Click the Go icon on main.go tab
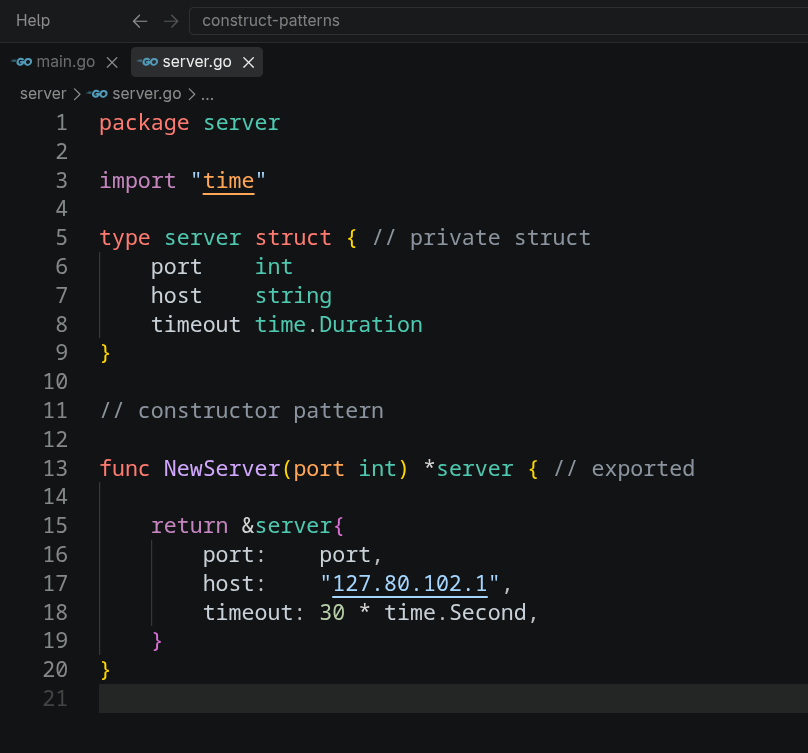 22,62
